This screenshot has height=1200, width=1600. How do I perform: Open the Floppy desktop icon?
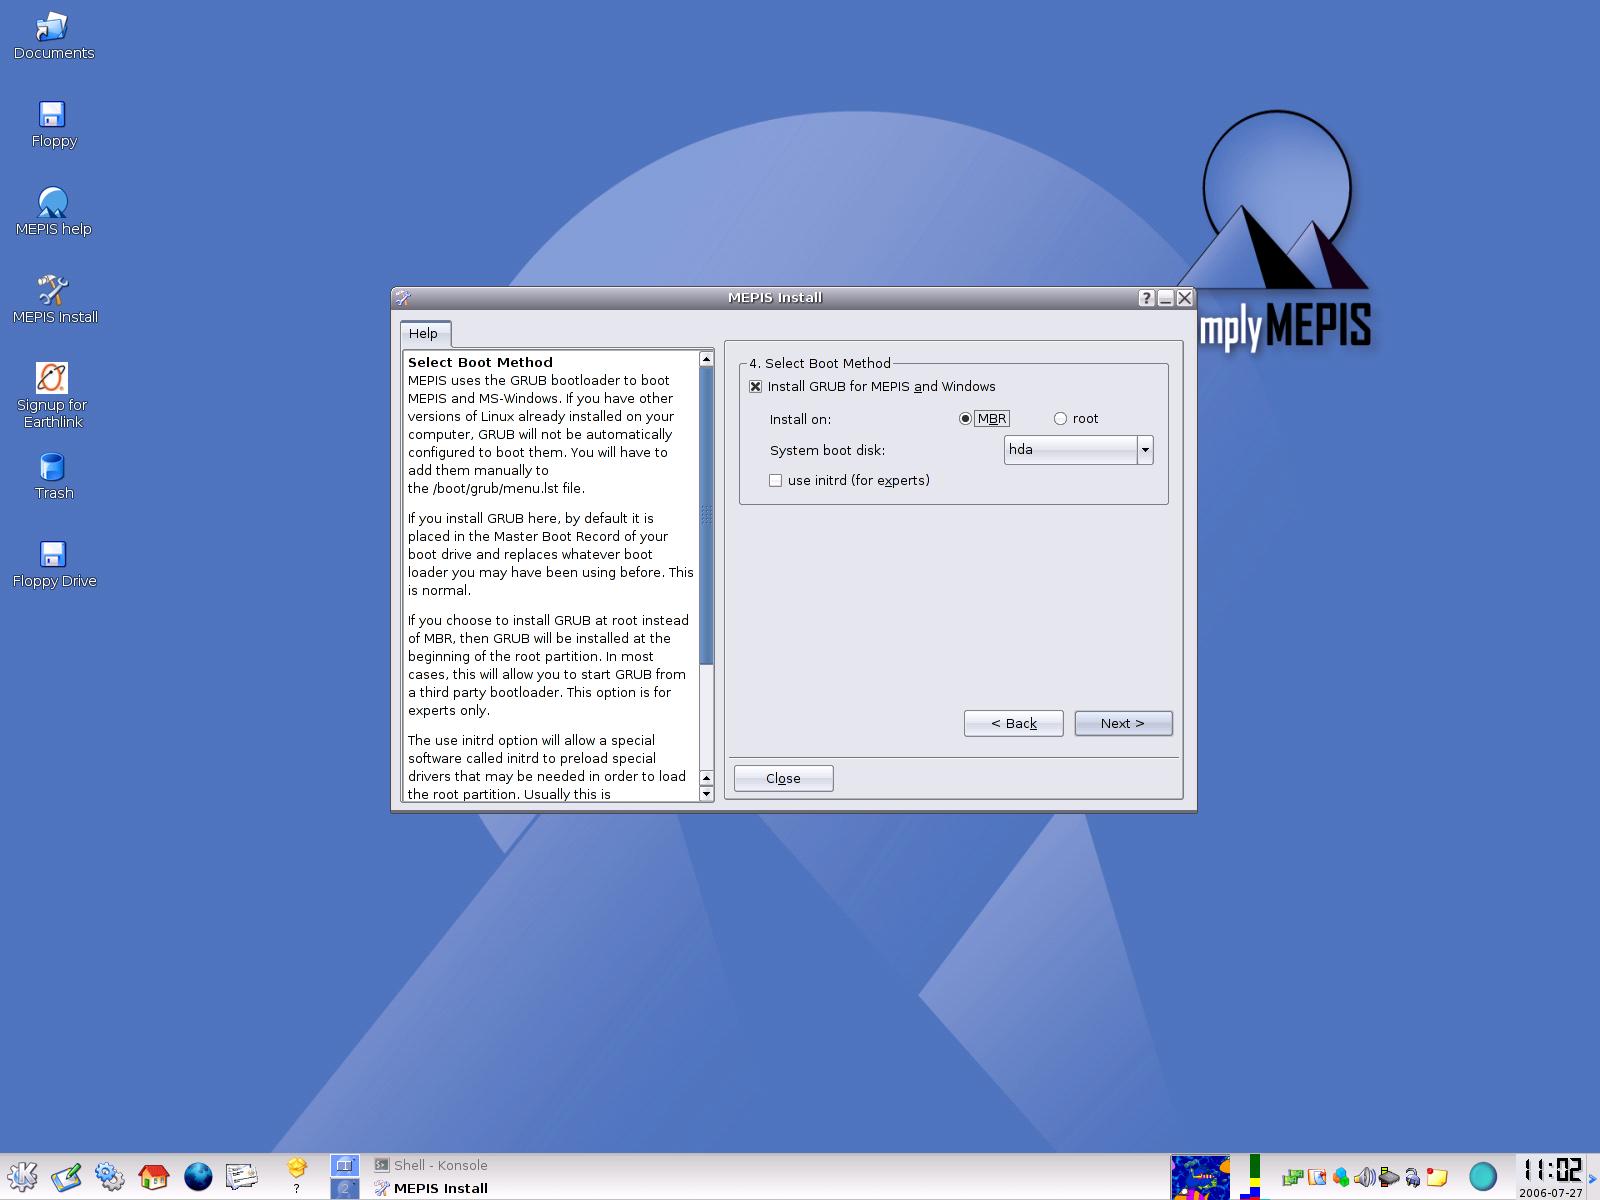pos(53,125)
